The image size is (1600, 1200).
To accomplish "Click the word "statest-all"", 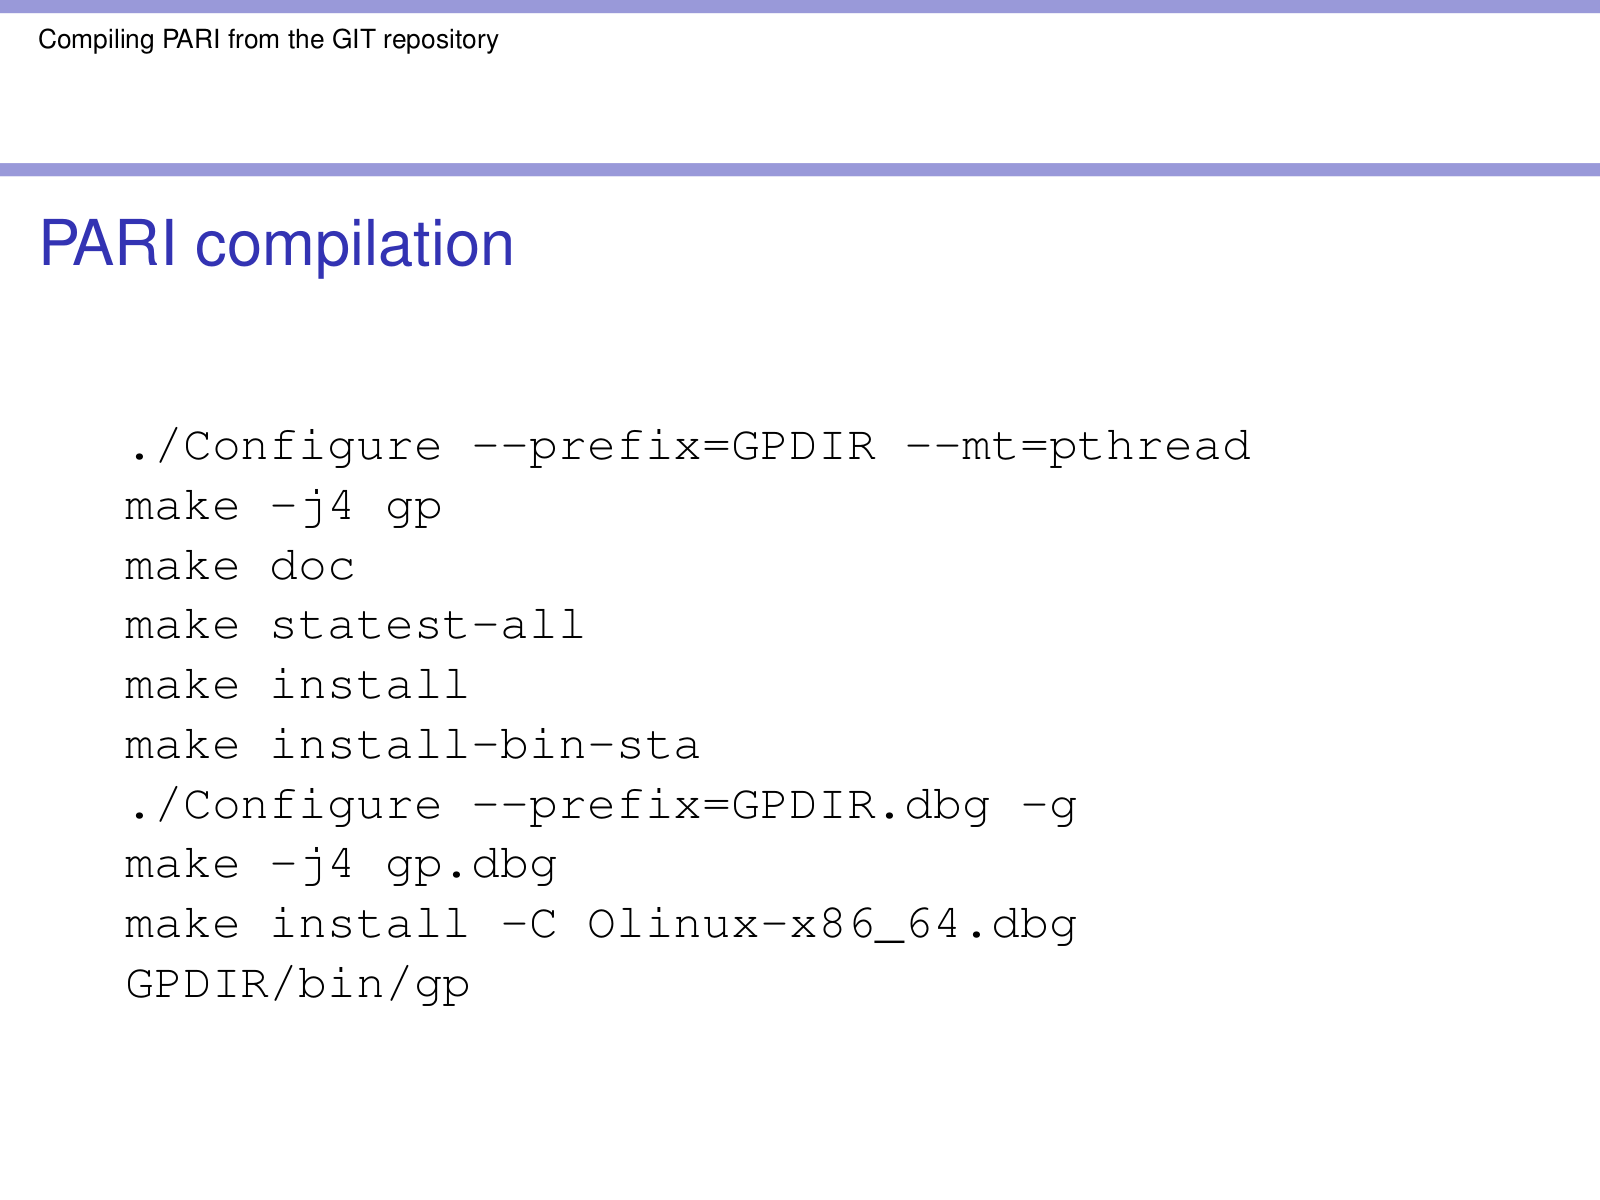I will 427,626.
